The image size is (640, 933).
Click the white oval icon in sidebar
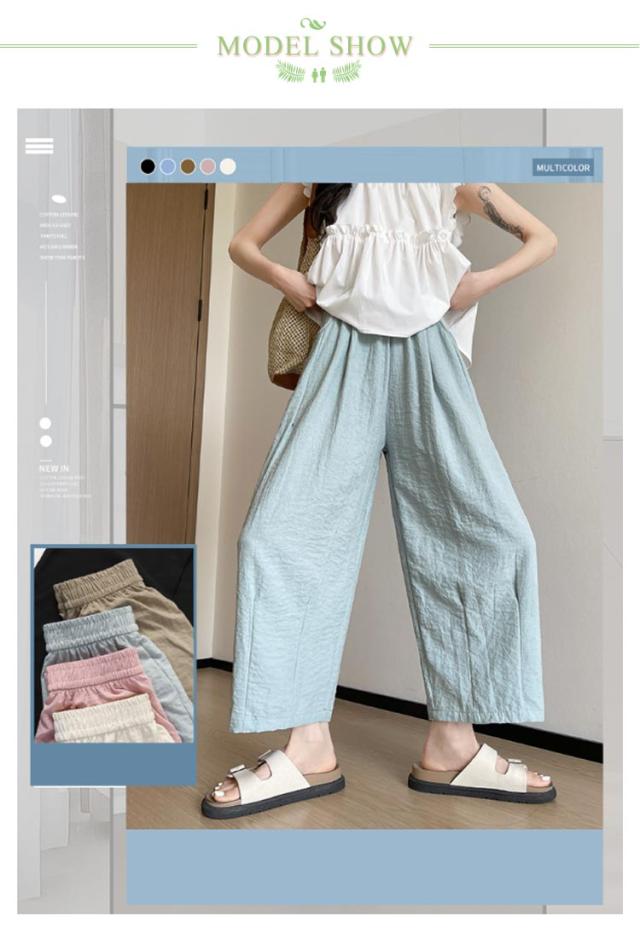click(58, 199)
